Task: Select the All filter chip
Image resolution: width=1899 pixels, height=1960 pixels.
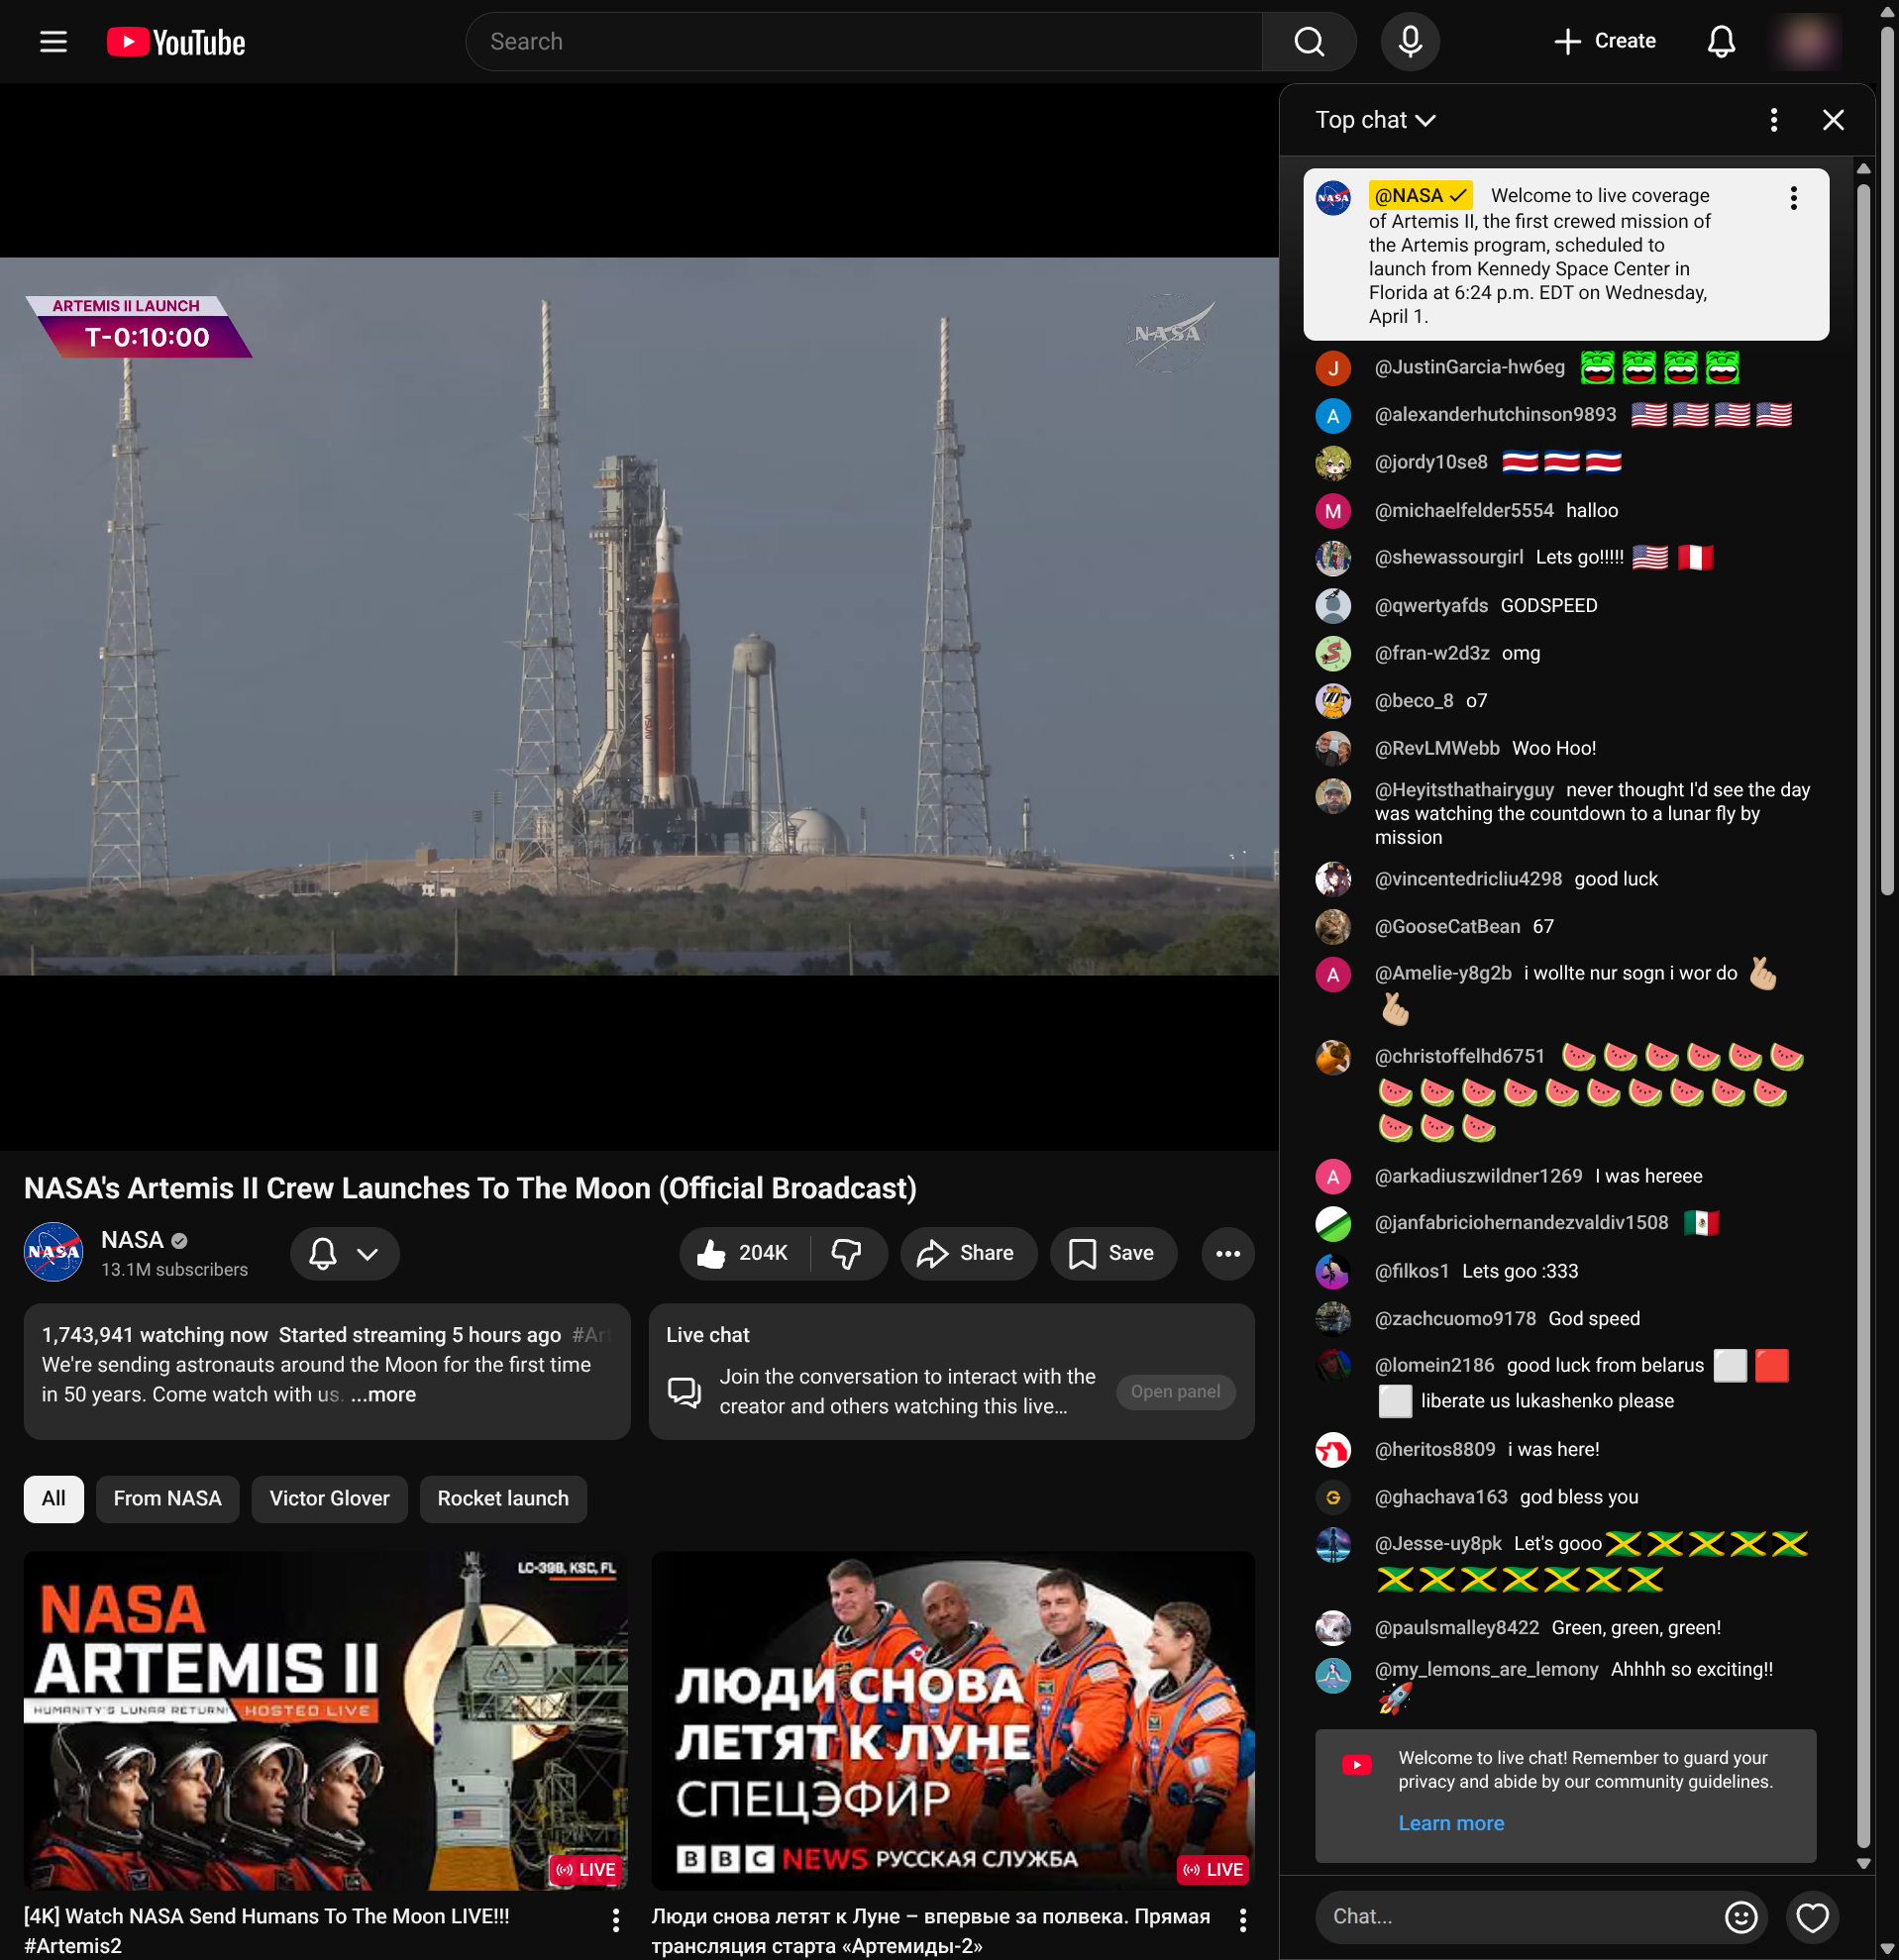Action: coord(54,1499)
